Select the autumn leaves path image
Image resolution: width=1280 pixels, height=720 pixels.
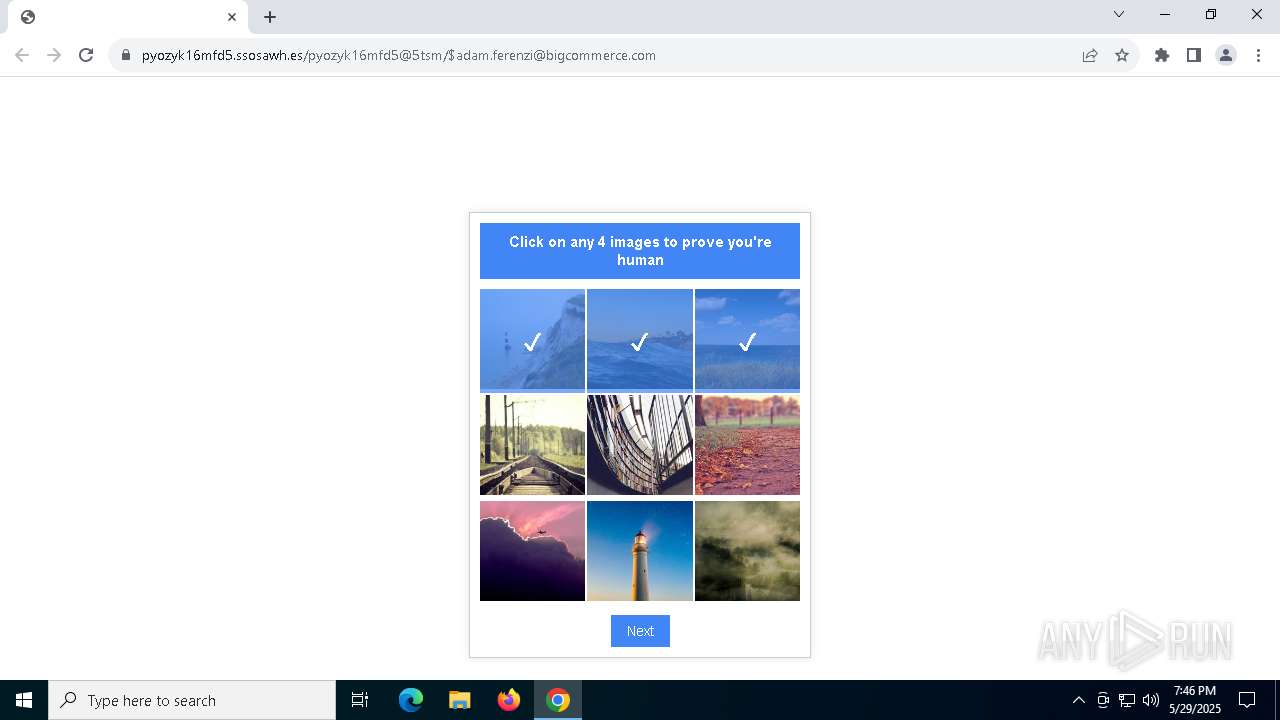click(x=747, y=445)
